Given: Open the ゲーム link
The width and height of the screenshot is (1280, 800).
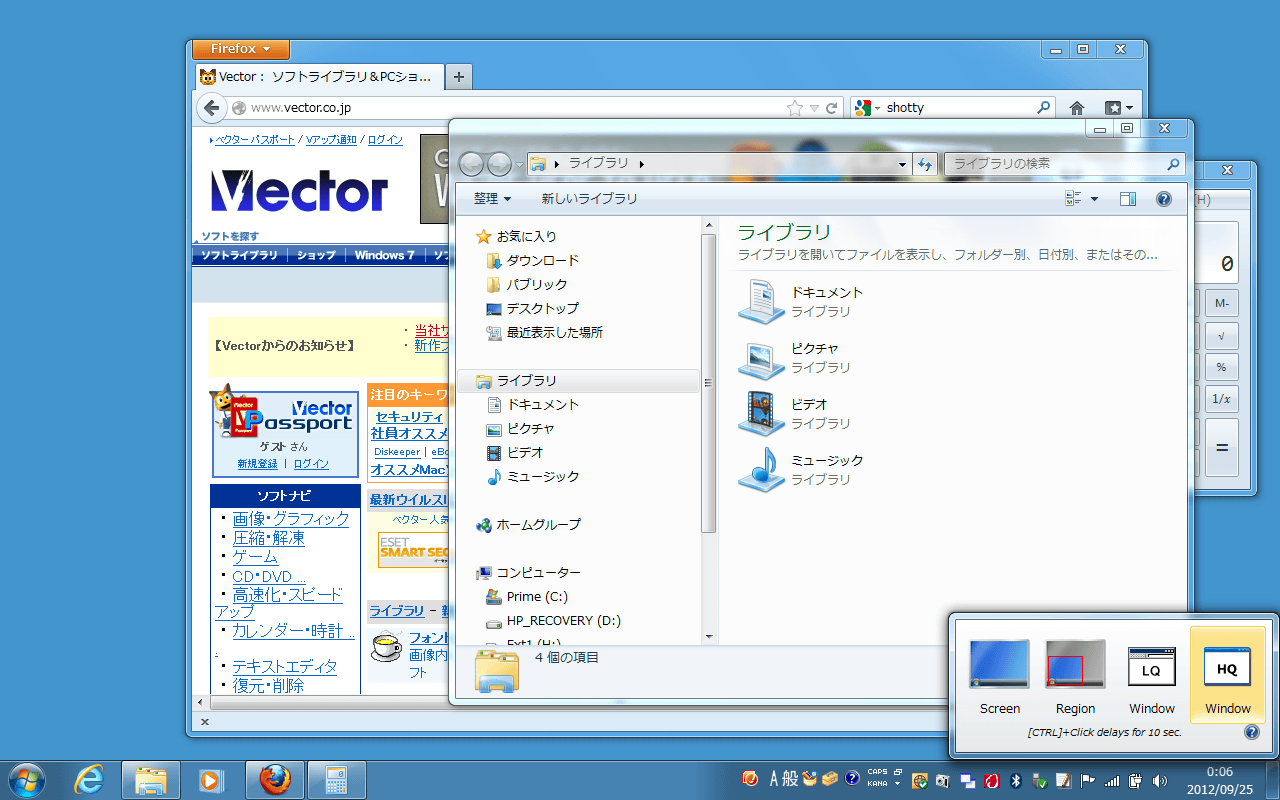Looking at the screenshot, I should [255, 557].
